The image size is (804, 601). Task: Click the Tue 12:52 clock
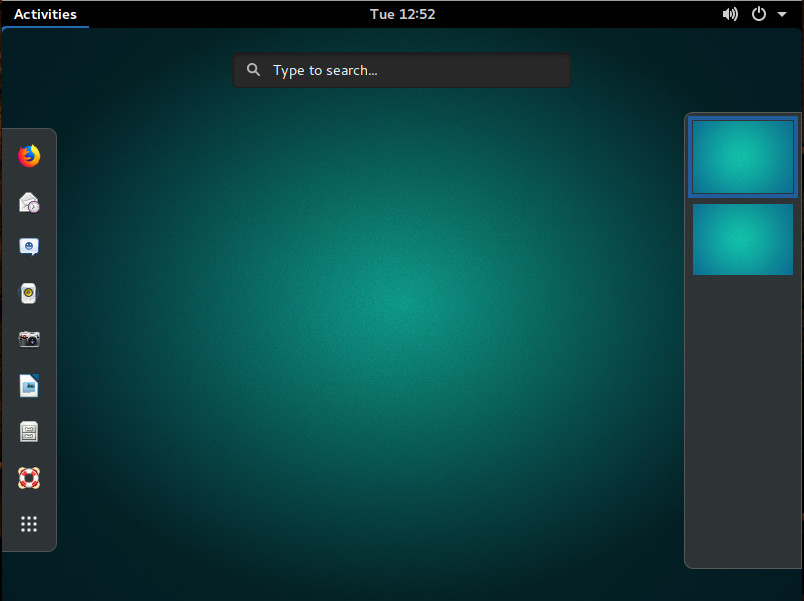point(402,14)
